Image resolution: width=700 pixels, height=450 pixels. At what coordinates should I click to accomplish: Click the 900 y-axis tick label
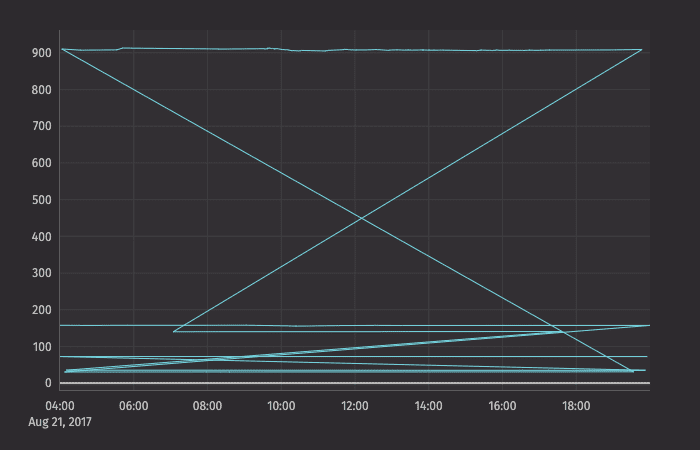pos(41,53)
